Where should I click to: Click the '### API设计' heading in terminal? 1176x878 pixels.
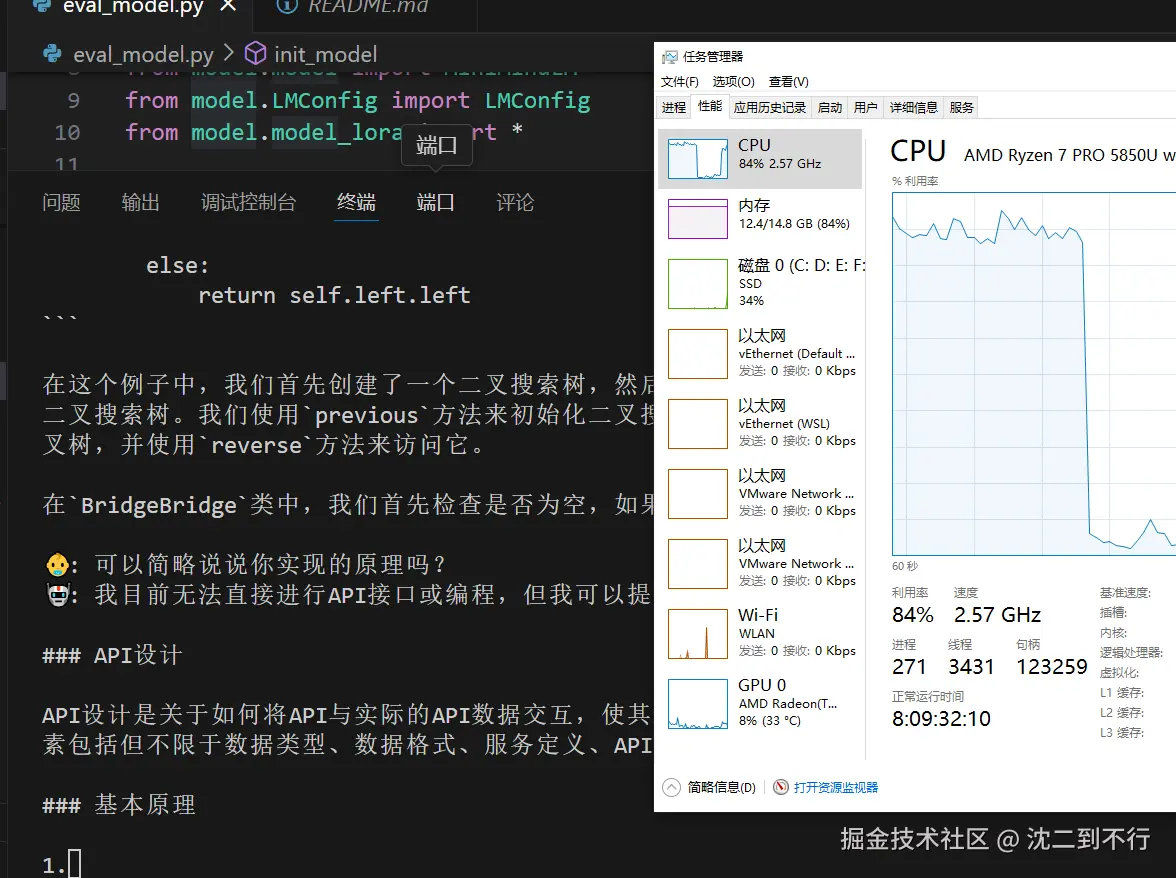[112, 655]
